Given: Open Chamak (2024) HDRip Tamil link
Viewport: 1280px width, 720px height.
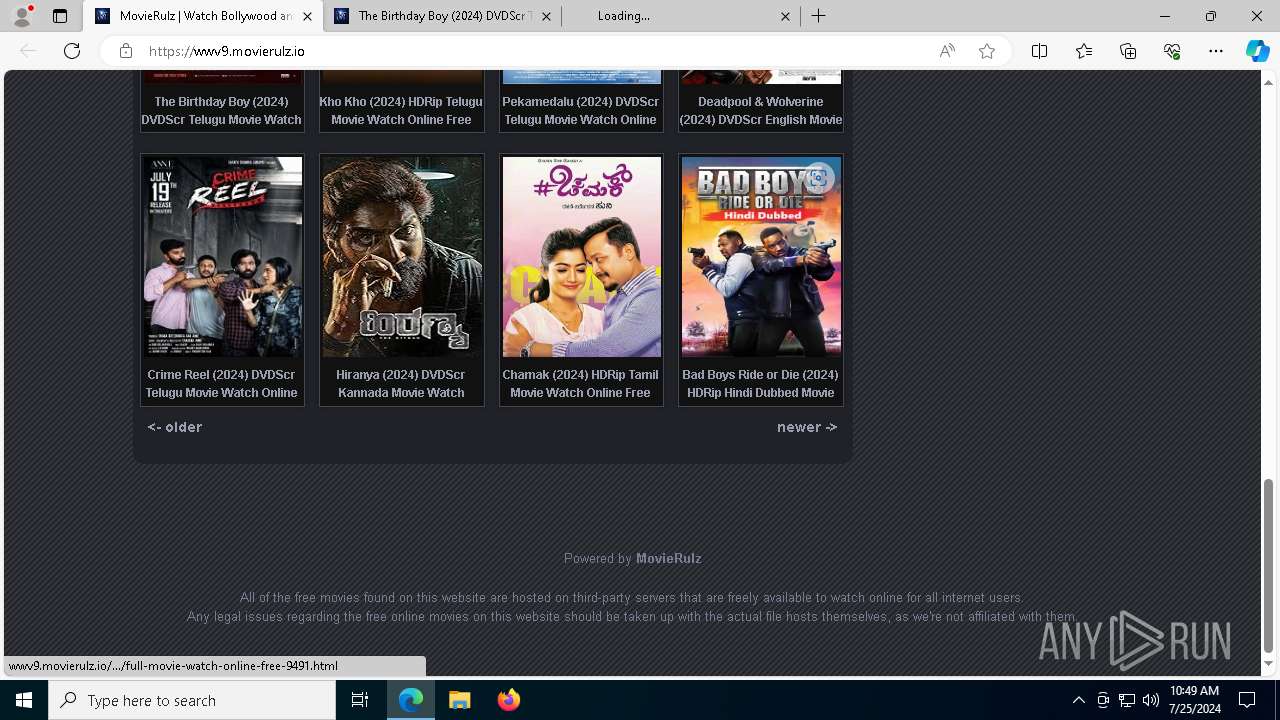Looking at the screenshot, I should coord(581,384).
